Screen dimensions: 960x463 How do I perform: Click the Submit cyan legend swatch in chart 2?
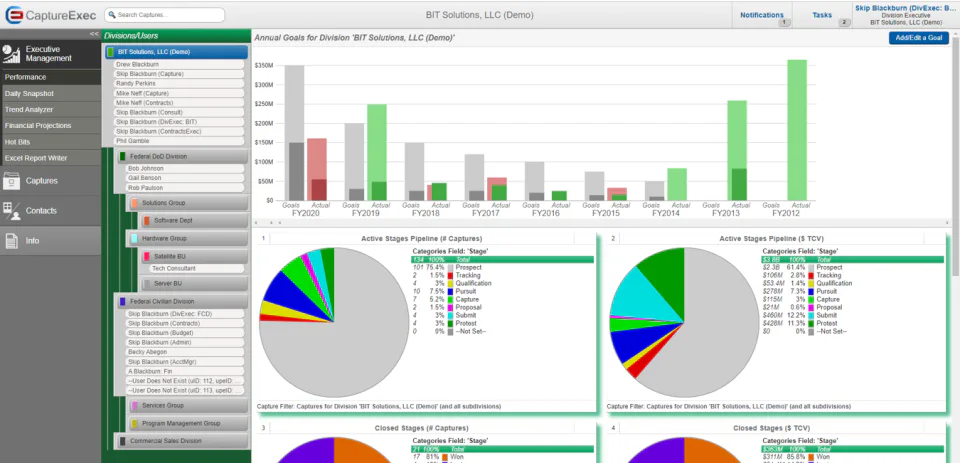coord(811,315)
